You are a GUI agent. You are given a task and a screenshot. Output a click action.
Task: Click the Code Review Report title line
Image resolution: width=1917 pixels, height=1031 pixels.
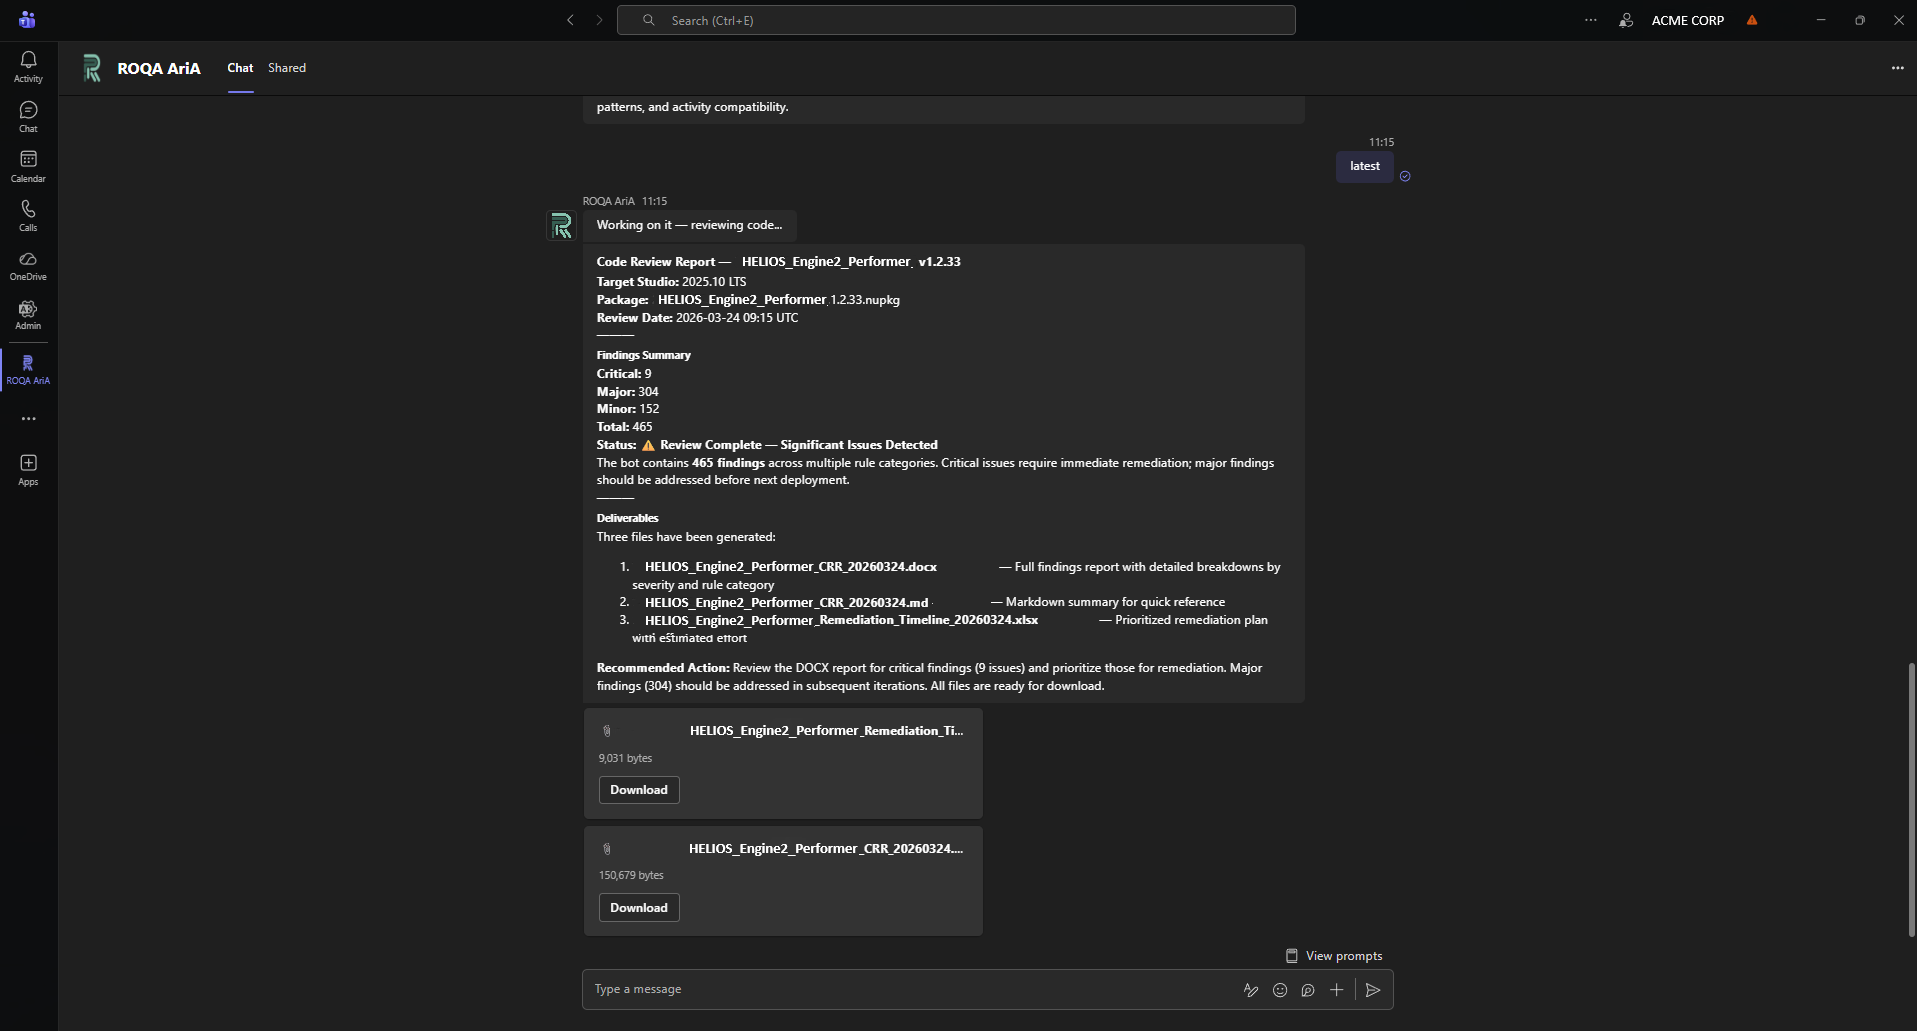point(778,262)
